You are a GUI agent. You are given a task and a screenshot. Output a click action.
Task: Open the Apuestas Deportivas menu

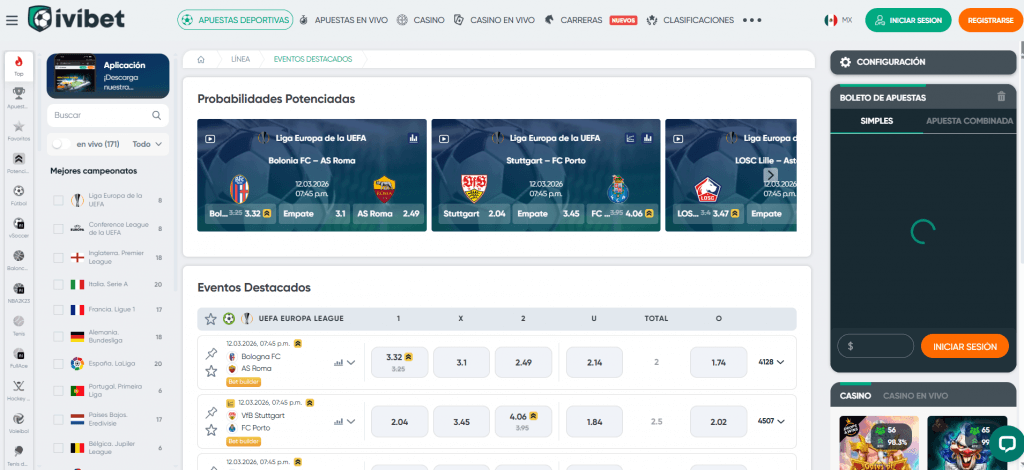coord(235,20)
